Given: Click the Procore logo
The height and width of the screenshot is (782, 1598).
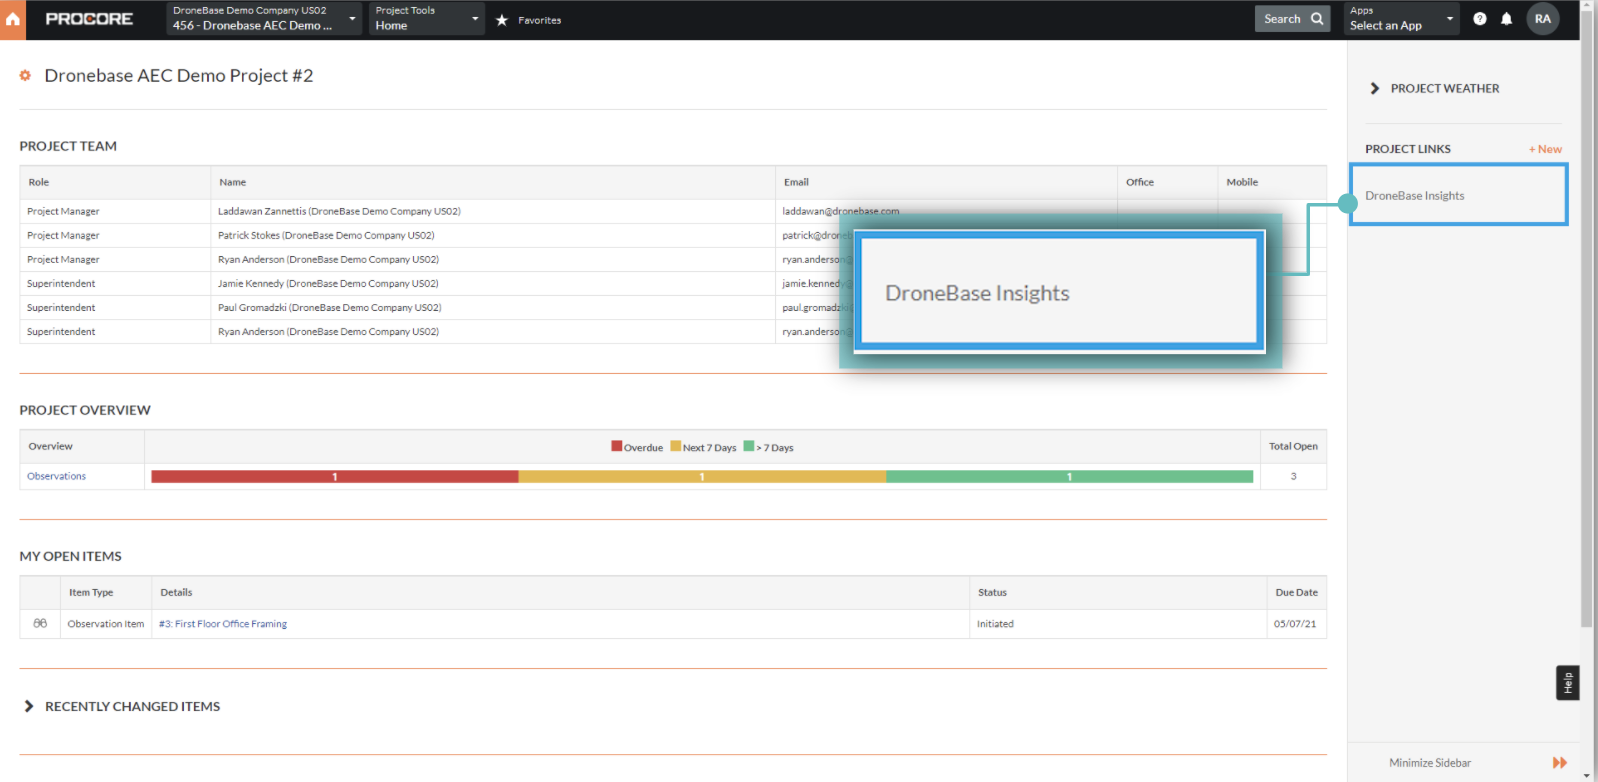Looking at the screenshot, I should click(x=89, y=19).
